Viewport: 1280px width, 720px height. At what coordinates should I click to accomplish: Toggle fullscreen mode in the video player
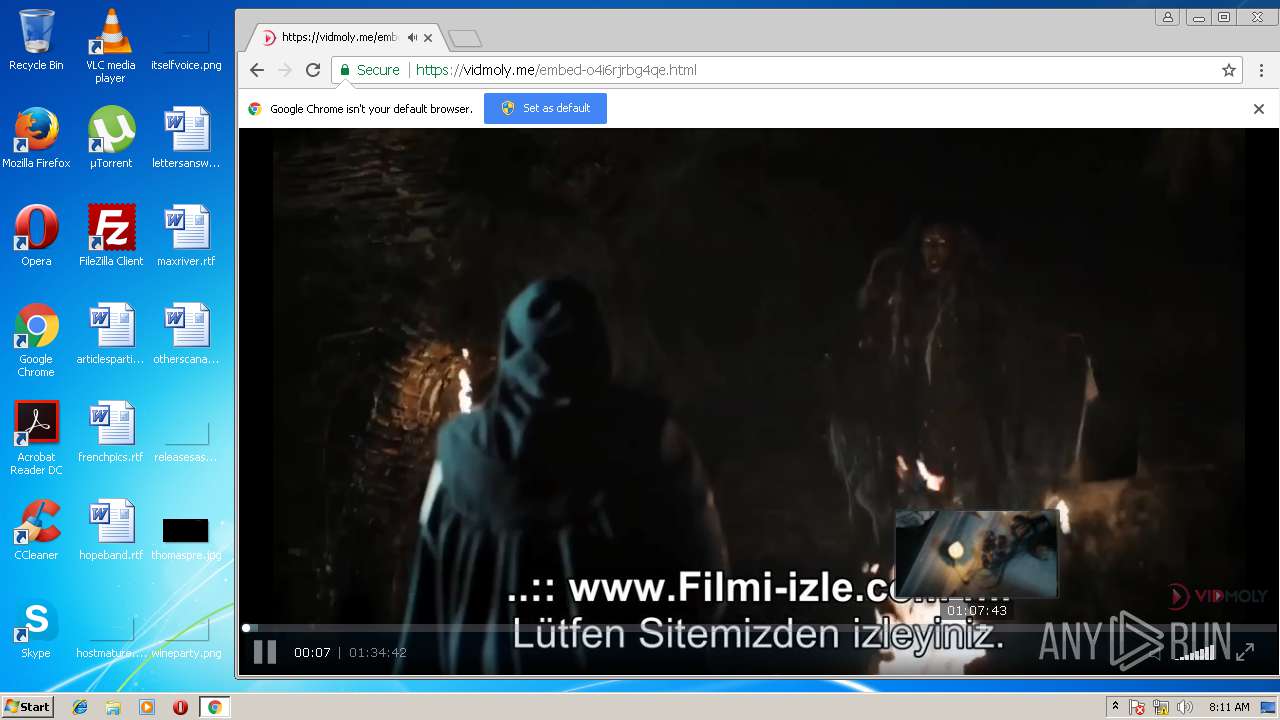[x=1245, y=652]
